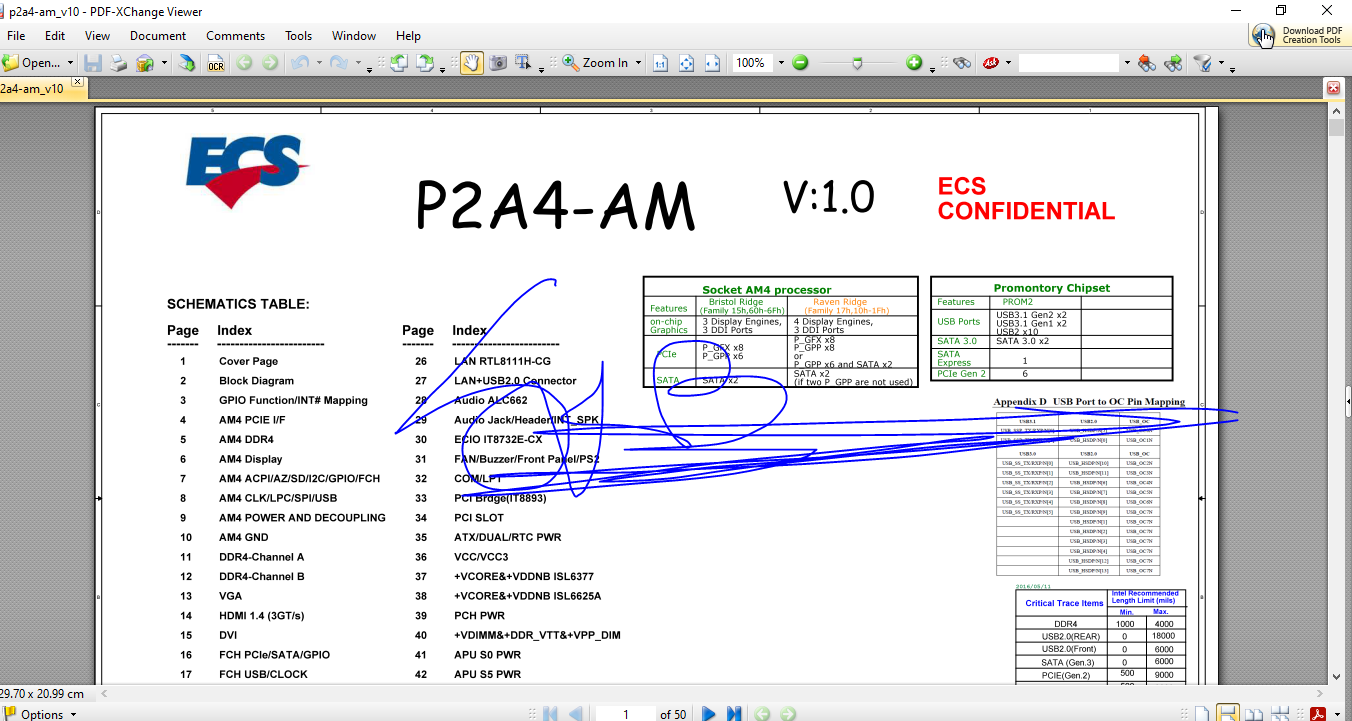Image resolution: width=1352 pixels, height=721 pixels.
Task: Expand the Open button dropdown arrow
Action: click(70, 63)
